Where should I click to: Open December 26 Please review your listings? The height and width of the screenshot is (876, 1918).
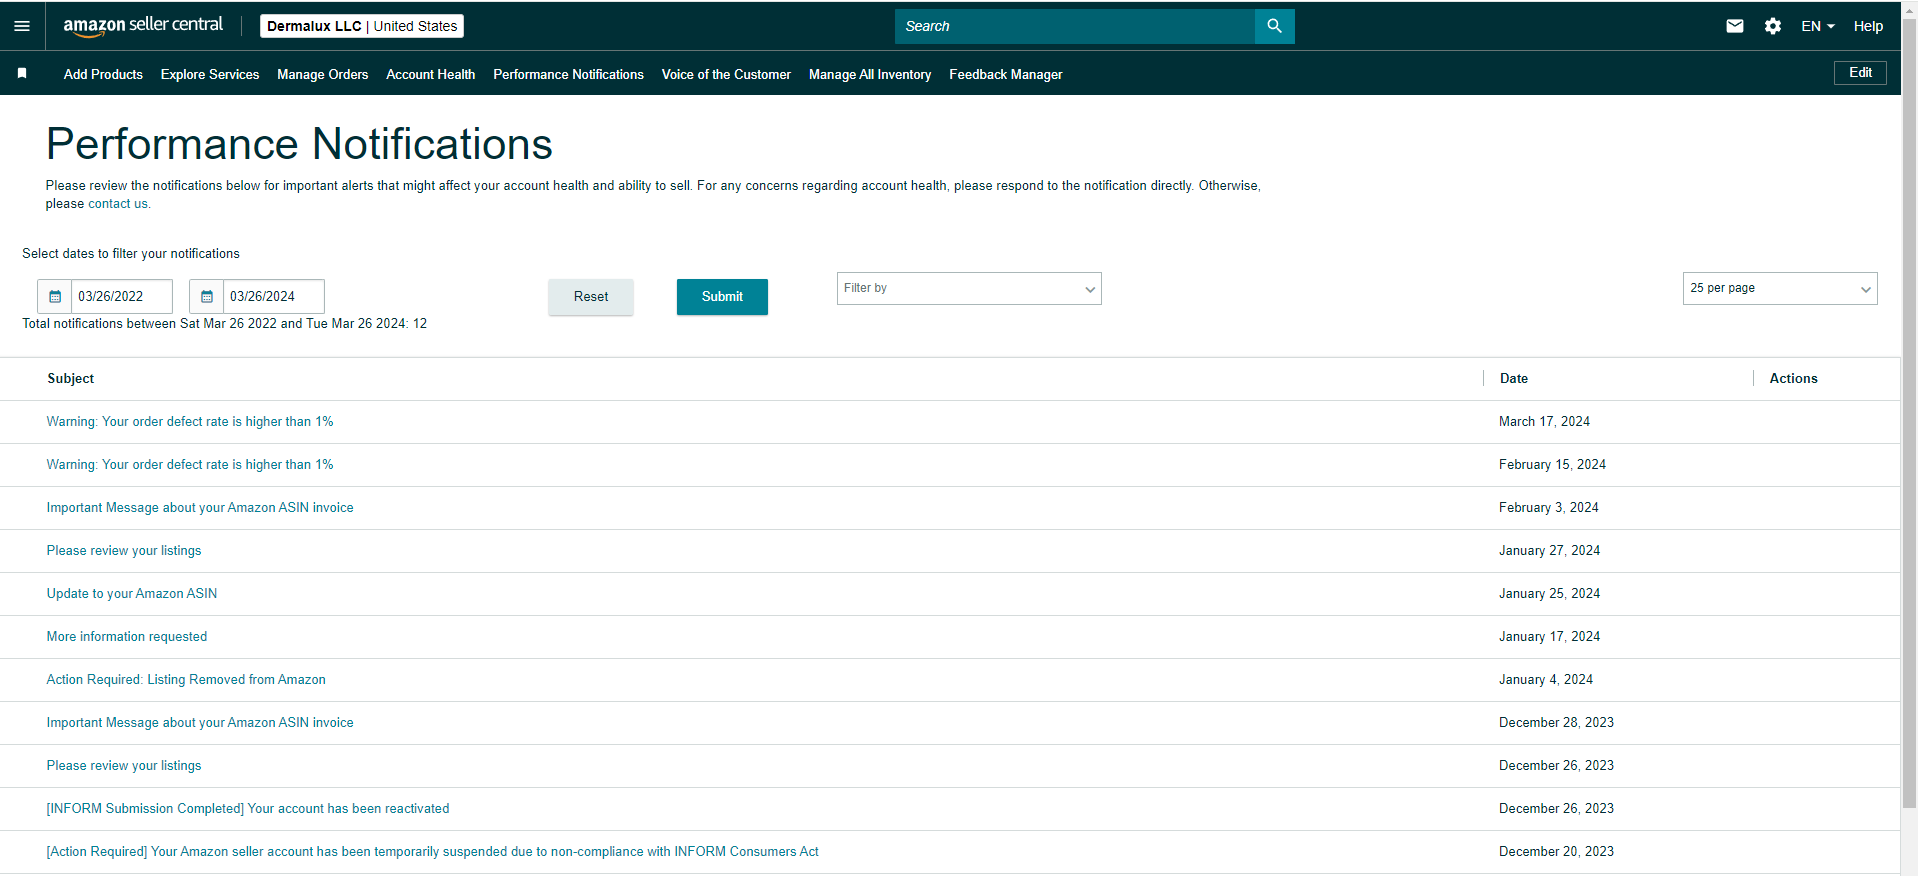click(x=124, y=766)
